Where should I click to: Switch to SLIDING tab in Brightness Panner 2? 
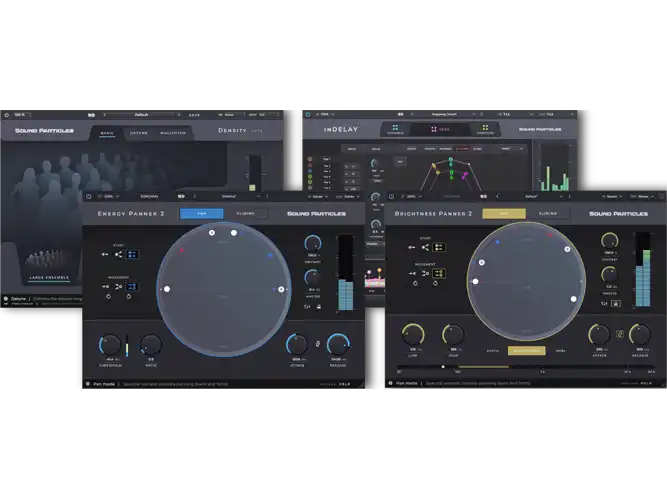coord(548,214)
